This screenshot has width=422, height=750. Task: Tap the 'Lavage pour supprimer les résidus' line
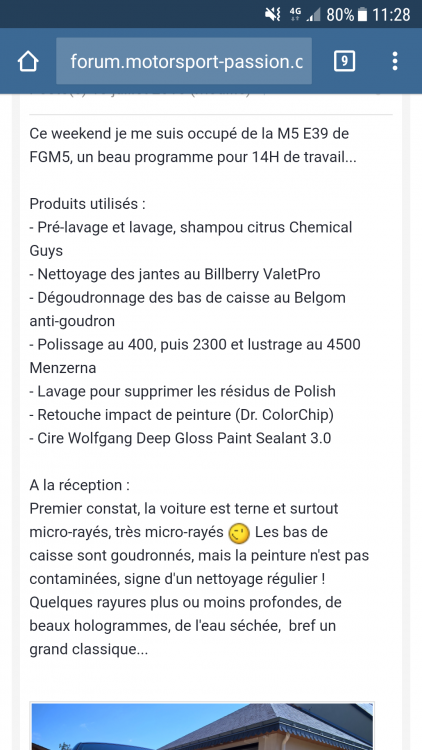[183, 392]
